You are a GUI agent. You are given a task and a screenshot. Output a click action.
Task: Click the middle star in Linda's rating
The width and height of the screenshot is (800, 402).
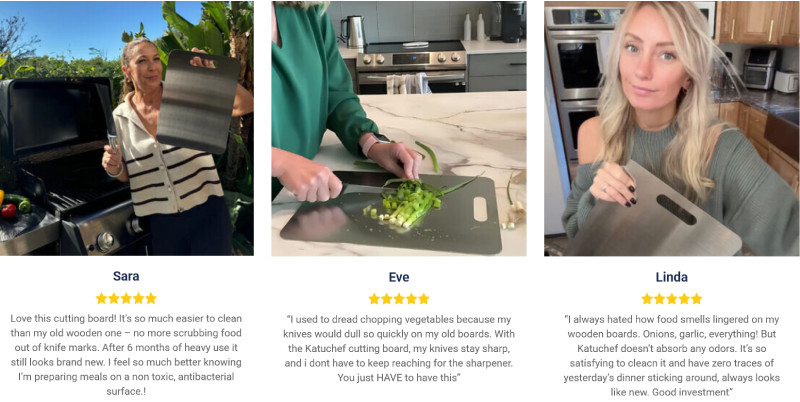click(672, 299)
